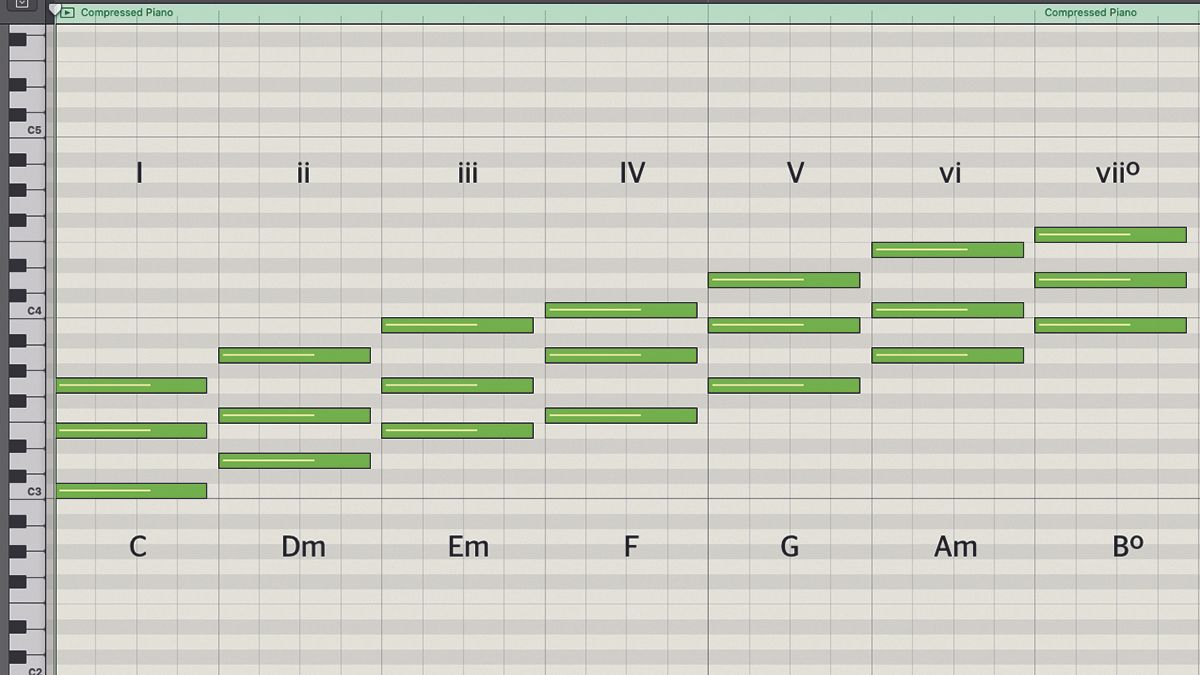
Task: Select the root note of the Dm chord
Action: [x=295, y=460]
